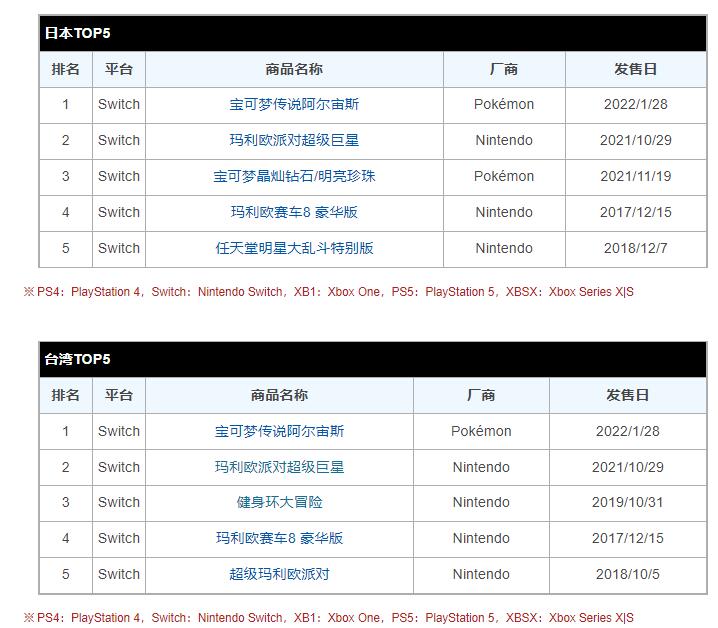Click release date 2017/12/15 in 日本TOP5 table
The image size is (718, 628).
click(636, 212)
